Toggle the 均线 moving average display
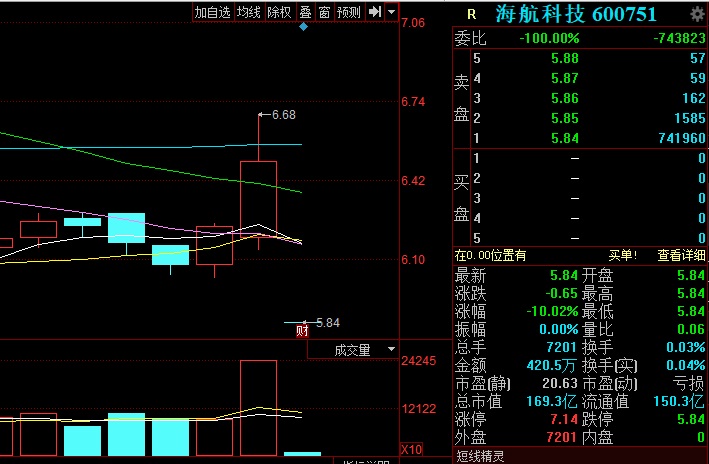 [249, 12]
